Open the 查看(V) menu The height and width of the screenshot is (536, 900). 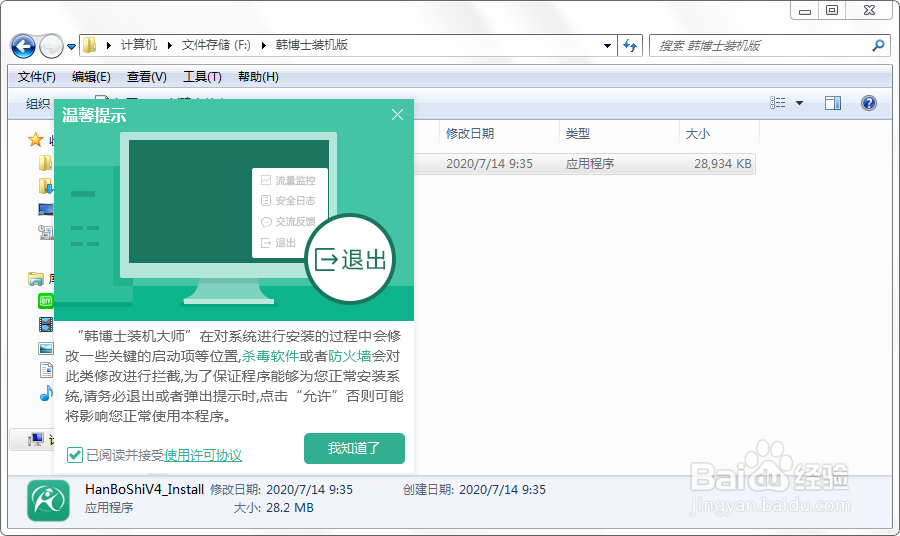(146, 77)
